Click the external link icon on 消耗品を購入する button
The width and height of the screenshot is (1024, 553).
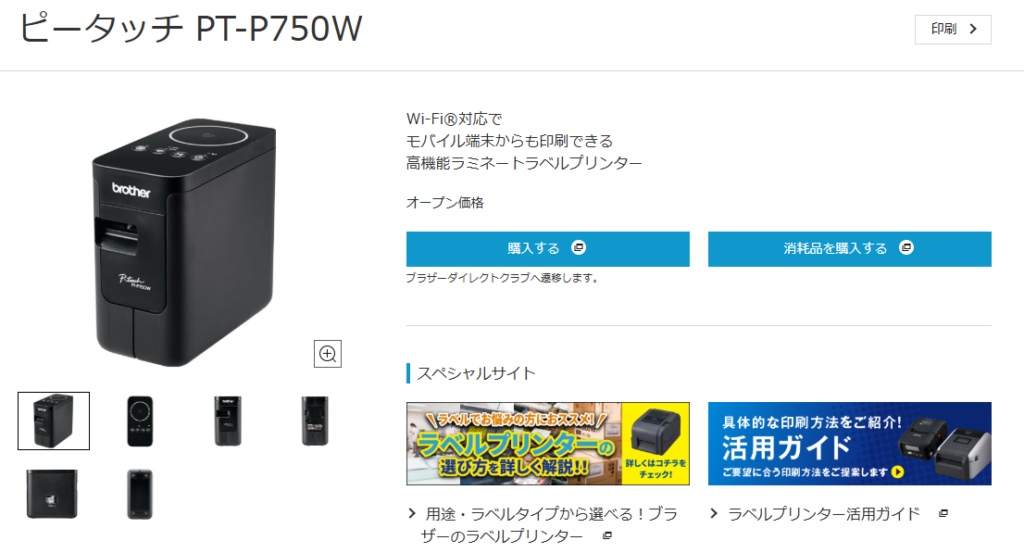point(906,247)
